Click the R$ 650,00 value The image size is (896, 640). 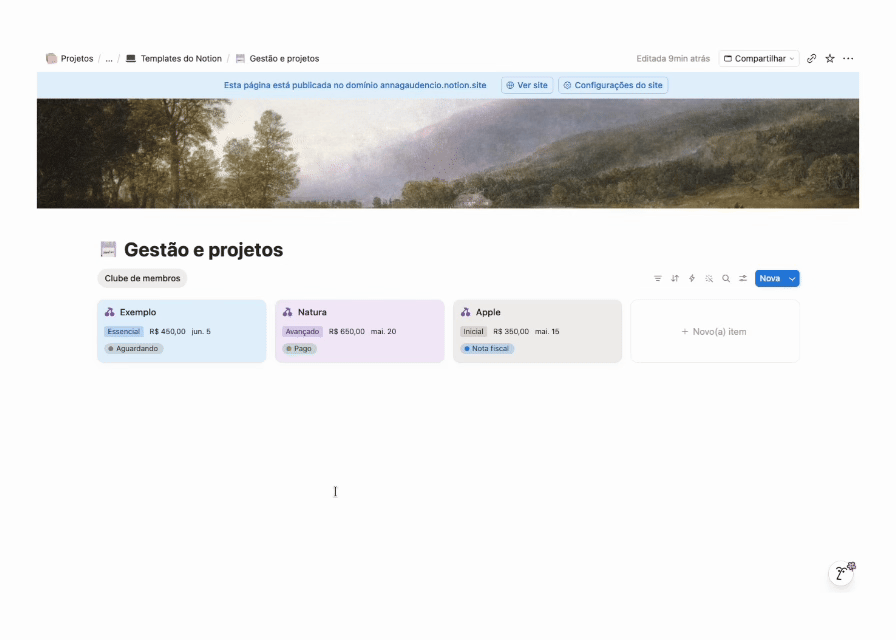[x=346, y=331]
